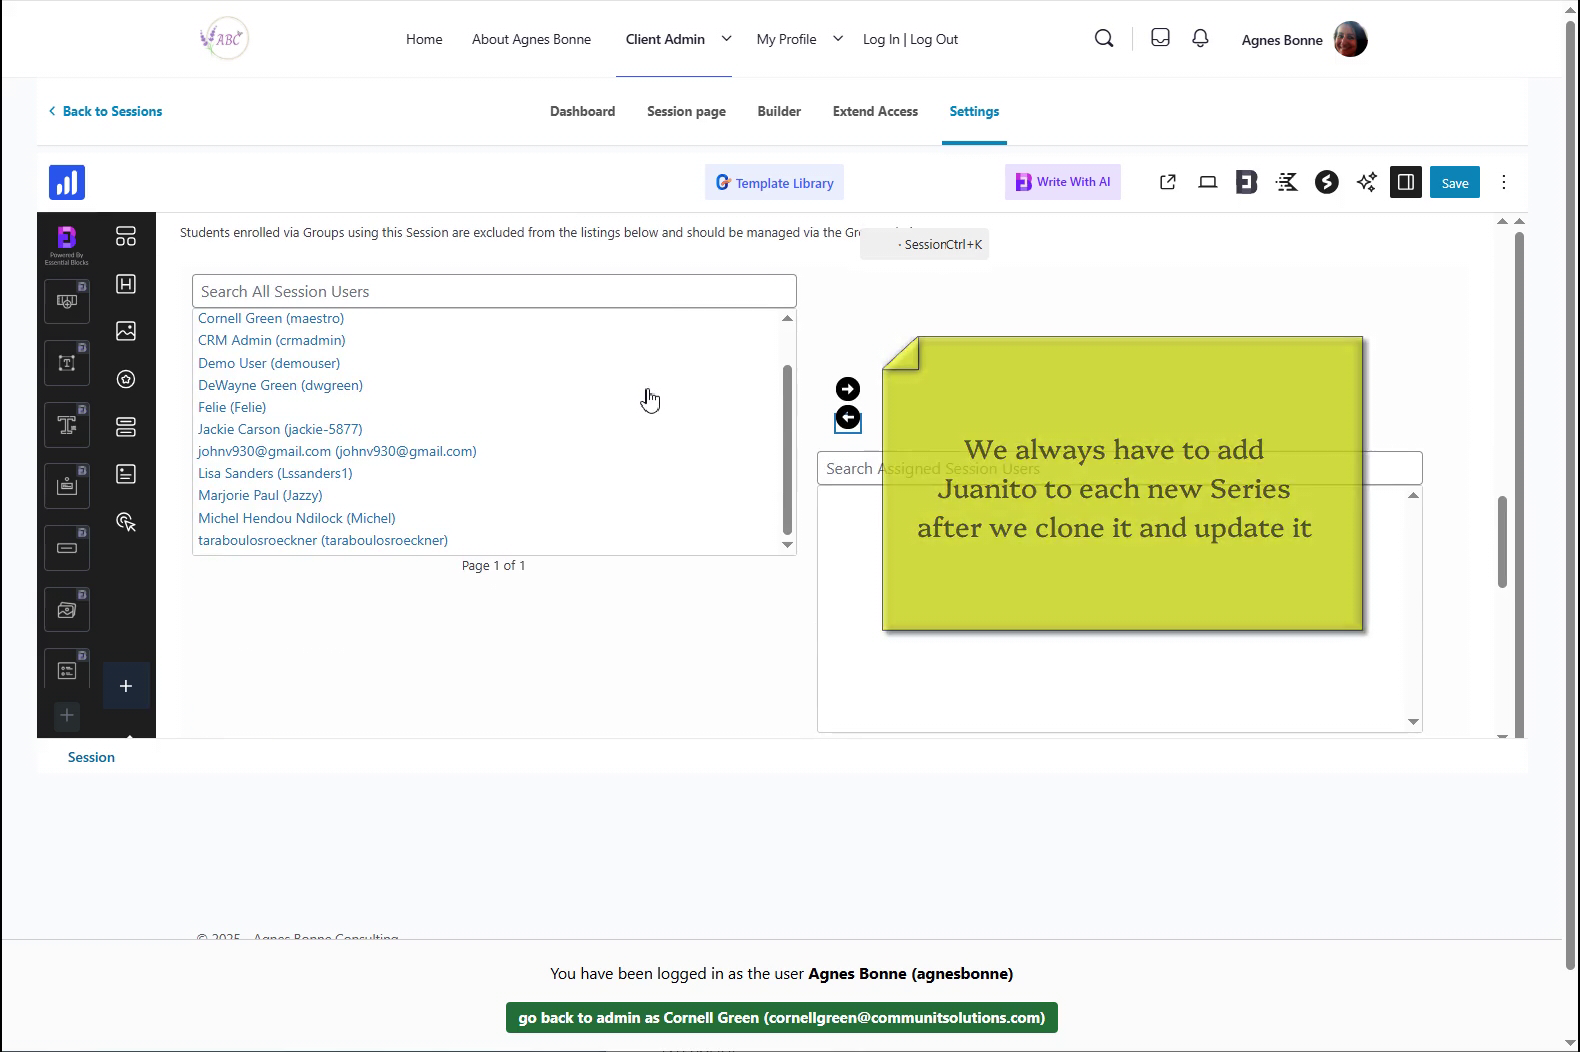The width and height of the screenshot is (1580, 1052).
Task: Click the laptop device preview icon
Action: coord(1207,182)
